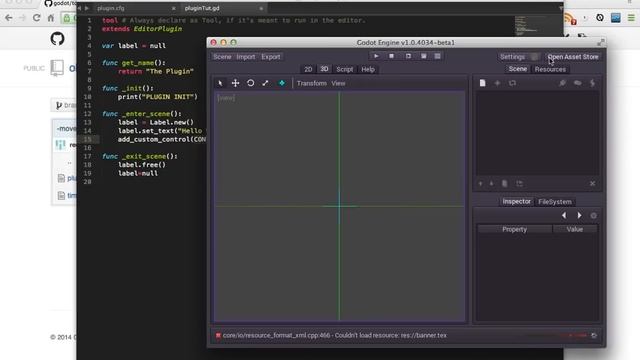Click the RSS extension icon in browser
The width and height of the screenshot is (640, 360).
pyautogui.click(x=570, y=19)
